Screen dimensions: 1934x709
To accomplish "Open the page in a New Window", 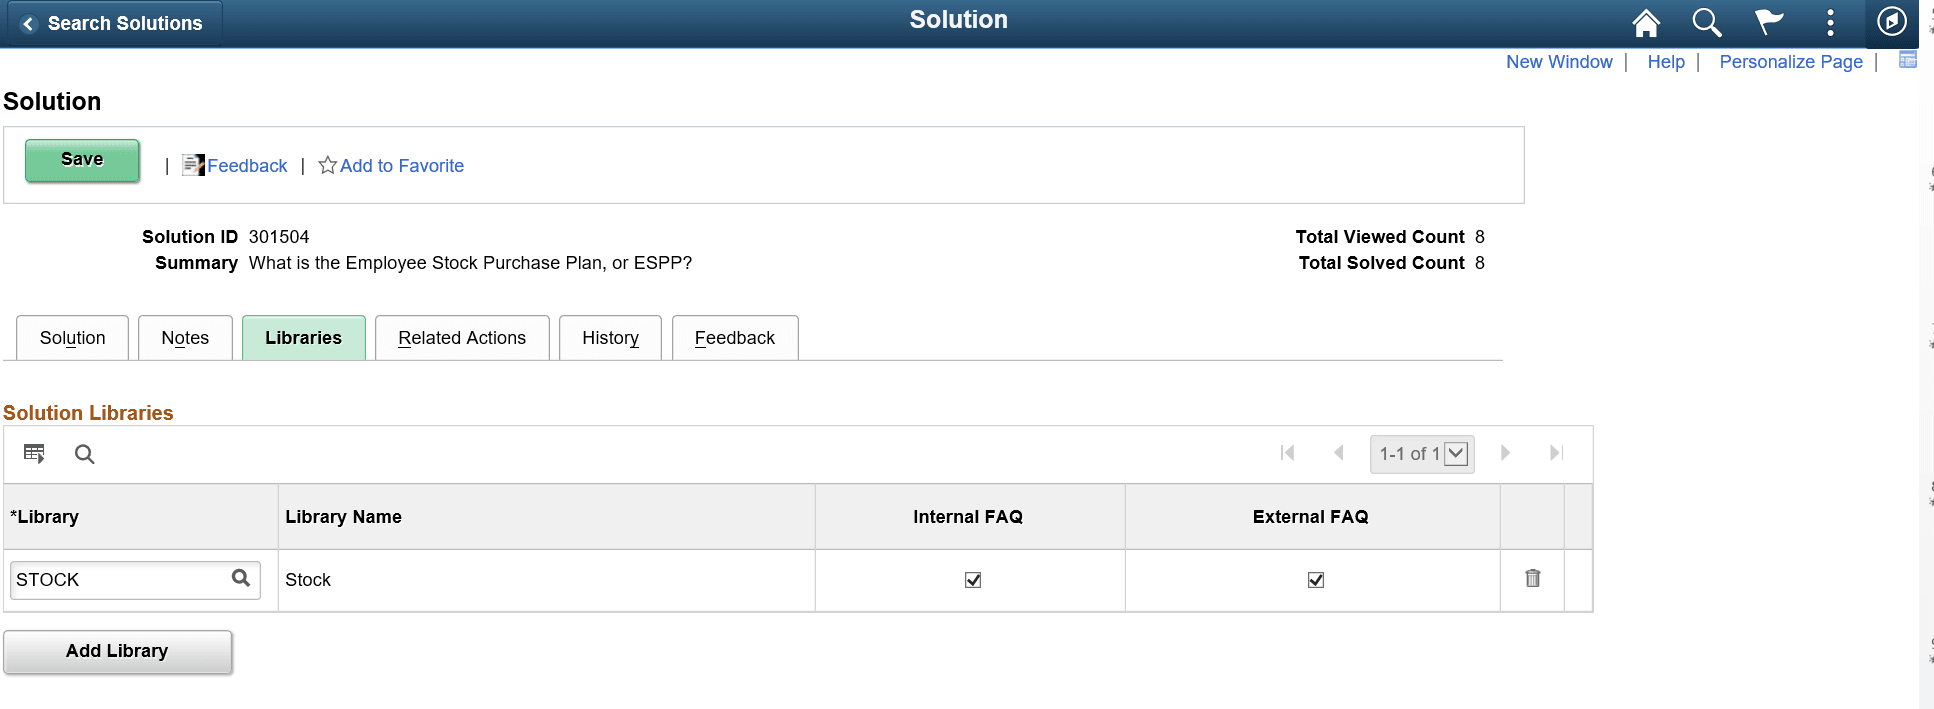I will pyautogui.click(x=1560, y=61).
